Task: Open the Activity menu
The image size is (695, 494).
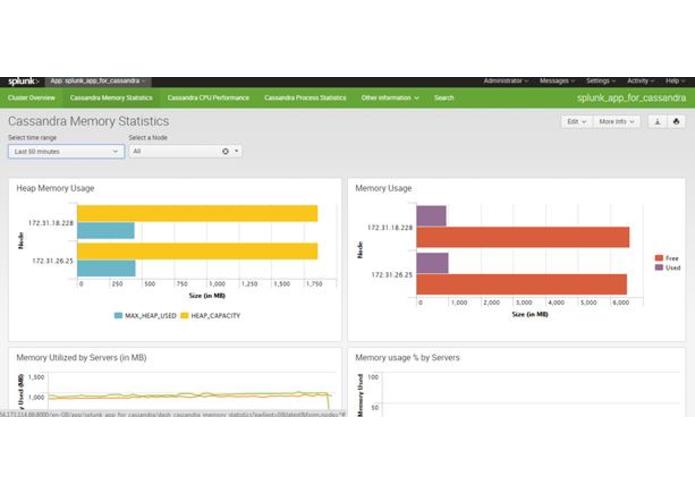Action: pos(640,81)
